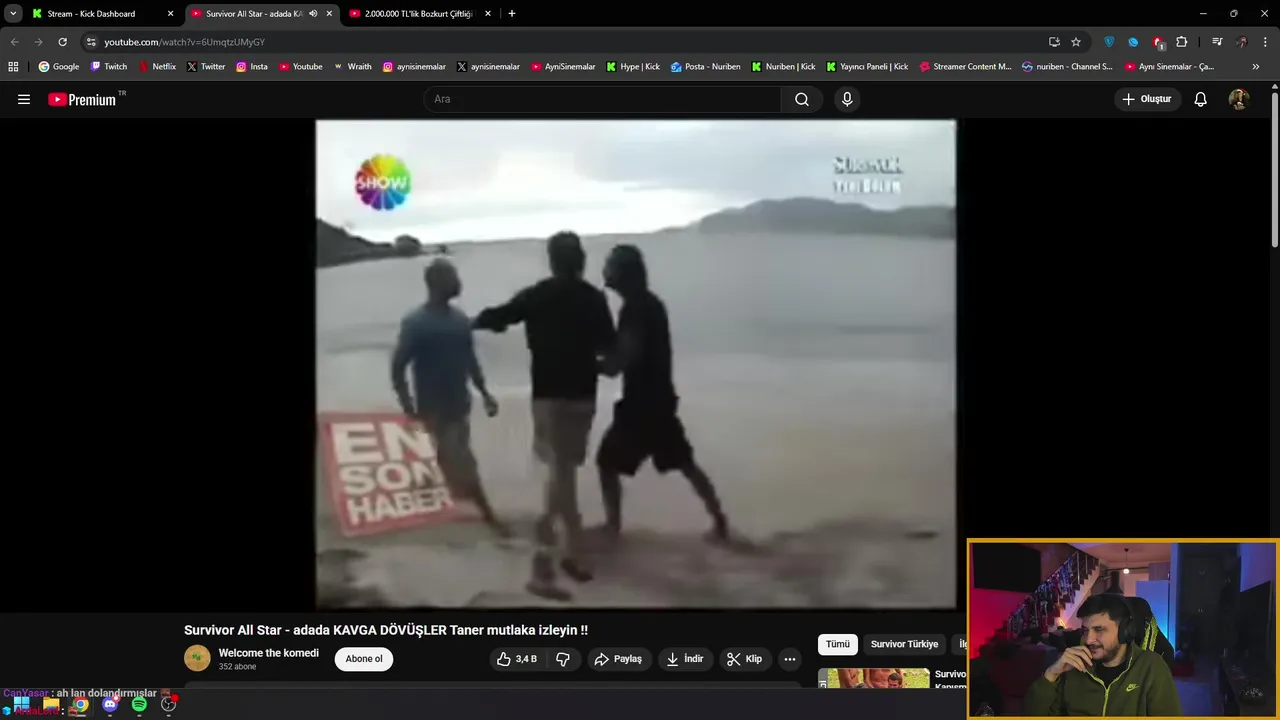Open the more actions three-dot menu
The width and height of the screenshot is (1280, 720).
click(x=790, y=659)
